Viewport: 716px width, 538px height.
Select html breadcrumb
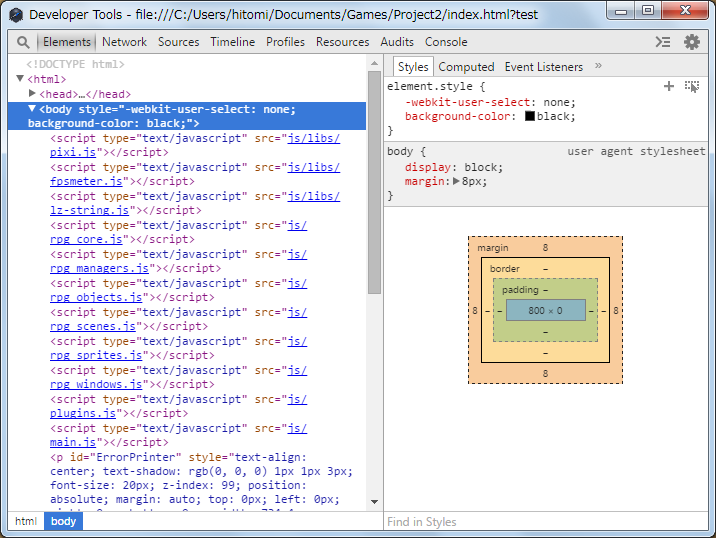[x=26, y=521]
